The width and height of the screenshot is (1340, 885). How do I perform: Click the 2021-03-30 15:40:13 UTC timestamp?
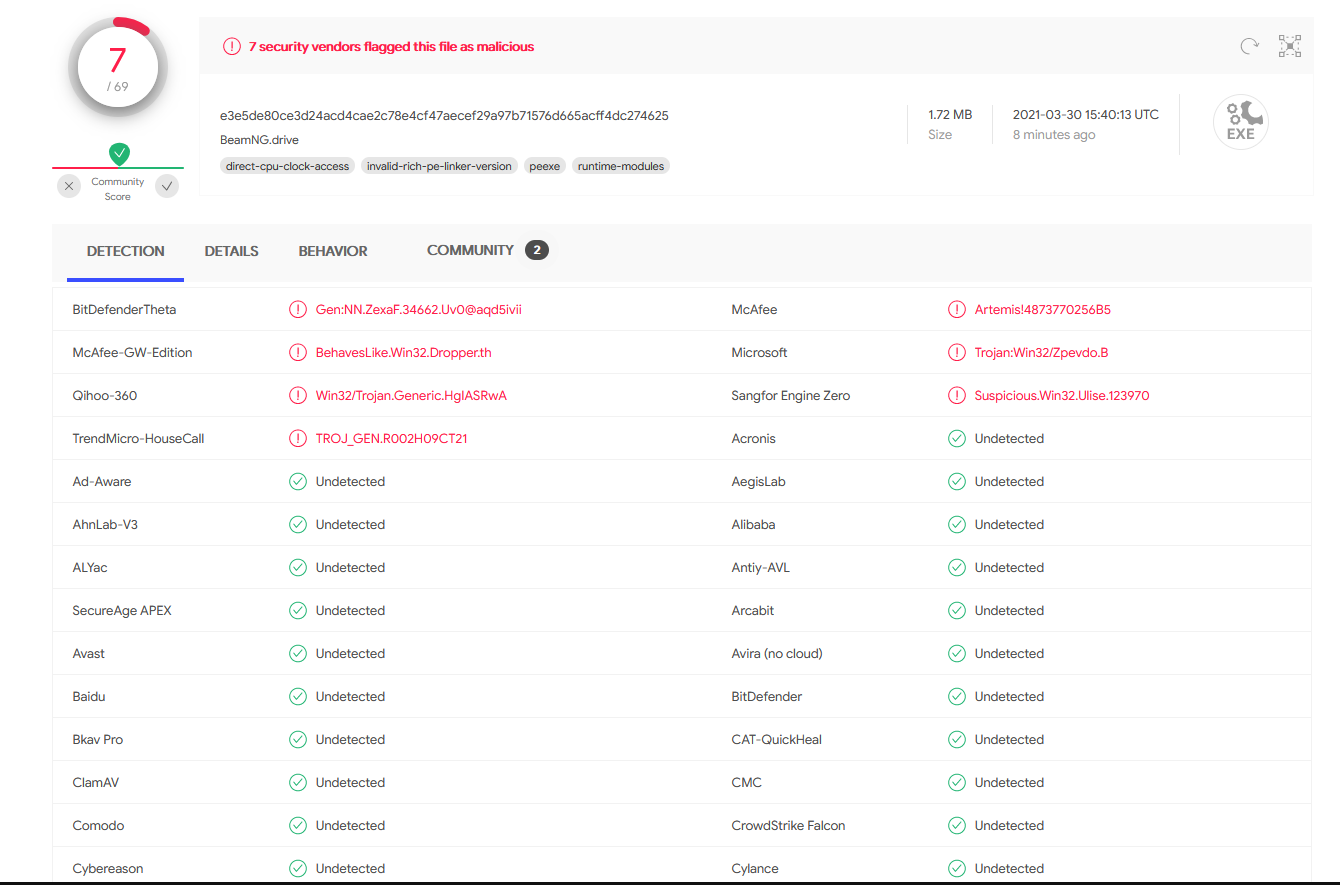[x=1086, y=115]
